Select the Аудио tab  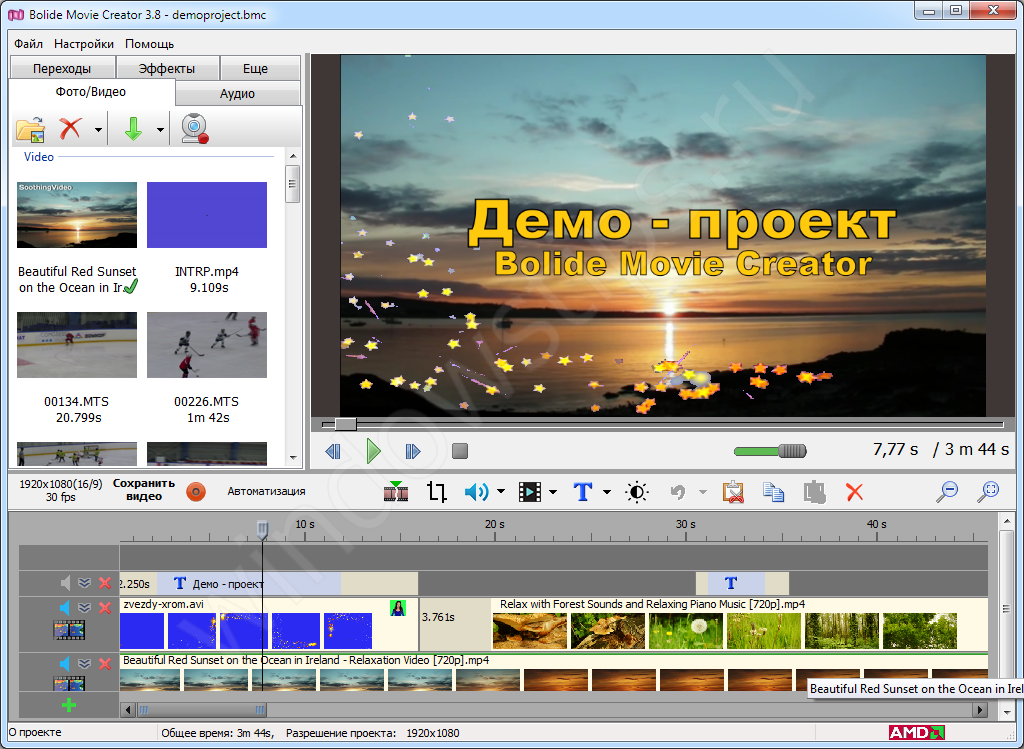(237, 93)
